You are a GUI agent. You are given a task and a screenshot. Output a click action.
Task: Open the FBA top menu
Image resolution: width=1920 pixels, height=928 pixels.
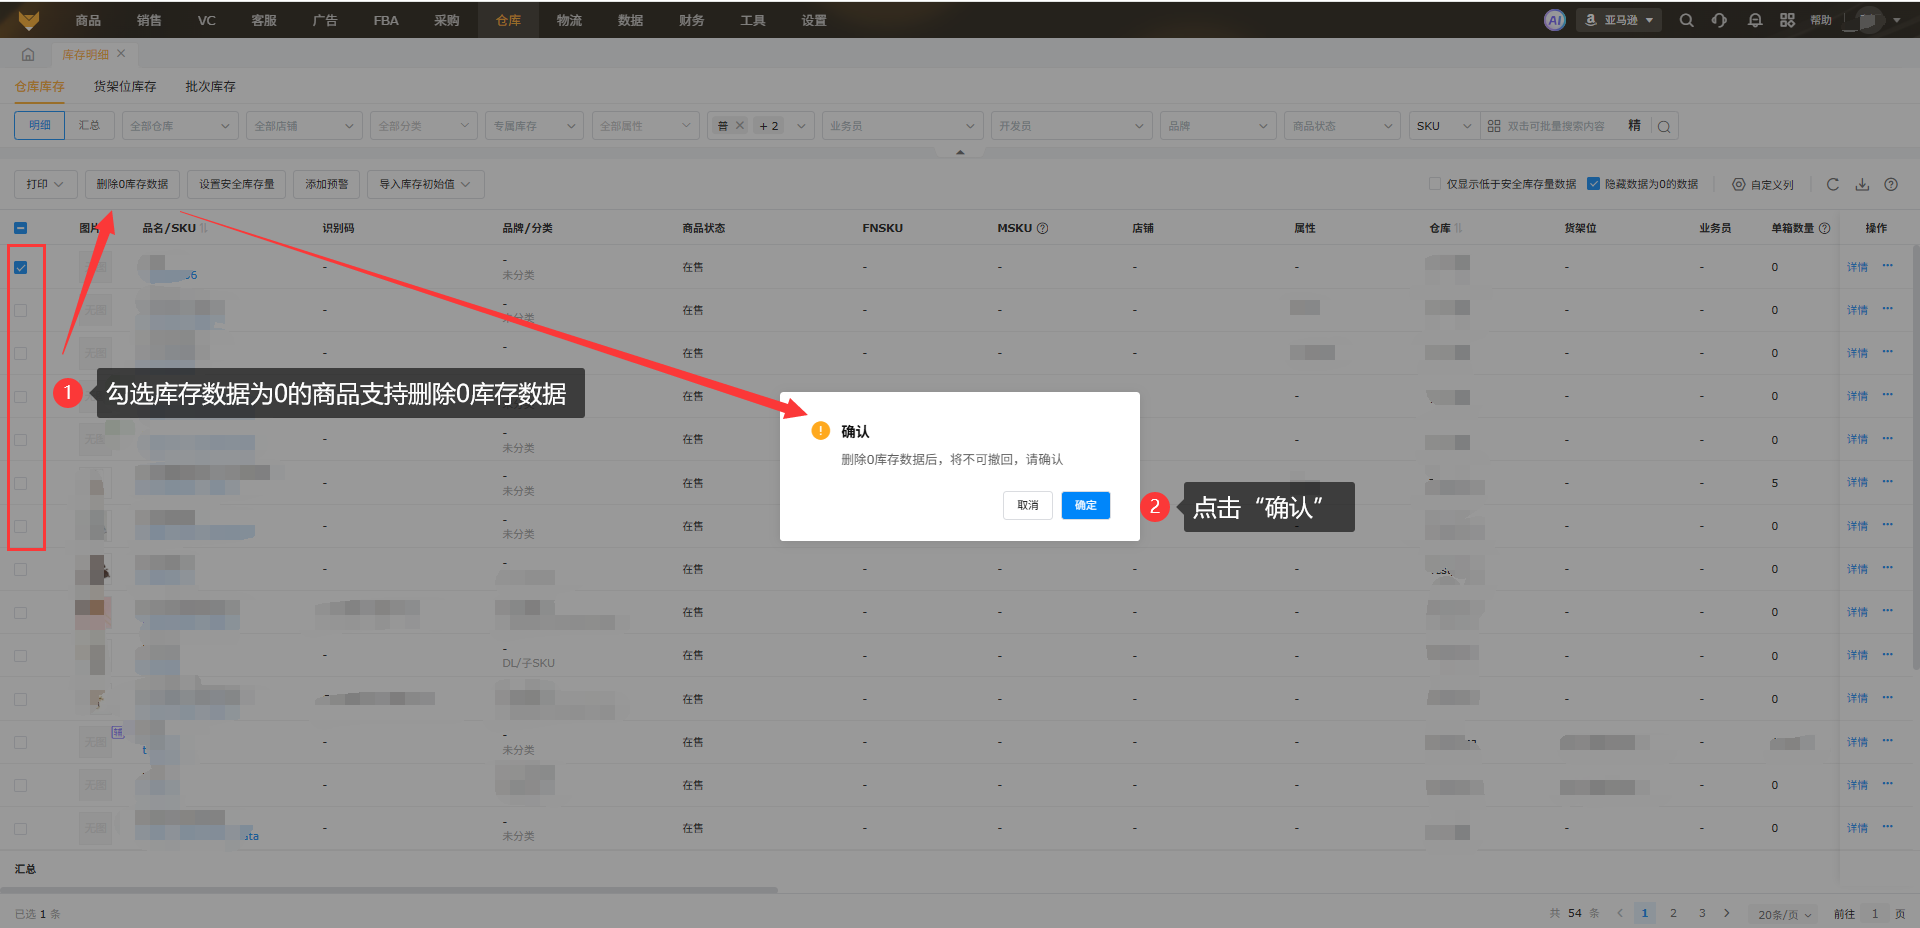(386, 20)
